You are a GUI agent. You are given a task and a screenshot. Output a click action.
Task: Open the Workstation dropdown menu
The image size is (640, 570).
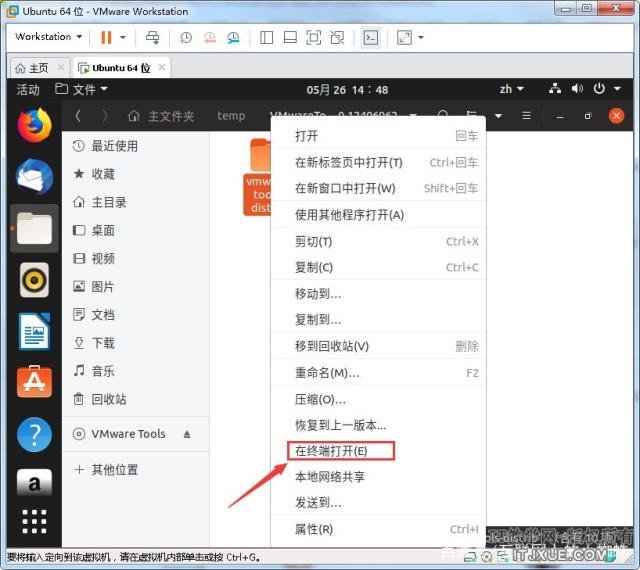tap(49, 37)
